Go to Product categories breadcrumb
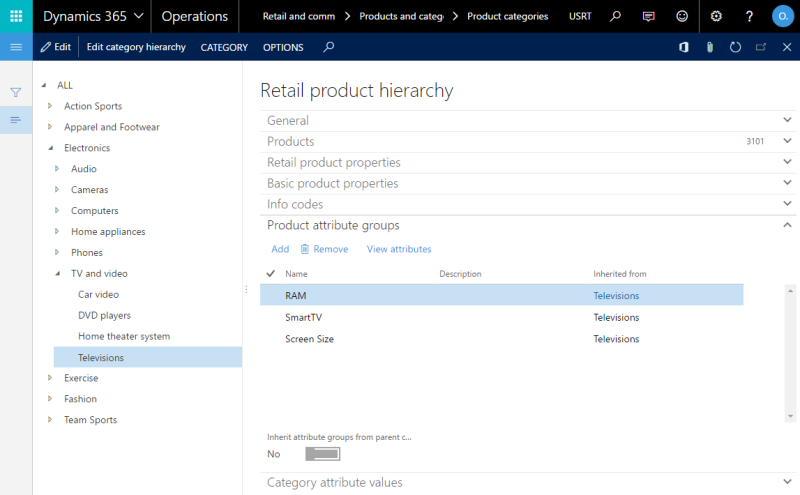 point(508,16)
